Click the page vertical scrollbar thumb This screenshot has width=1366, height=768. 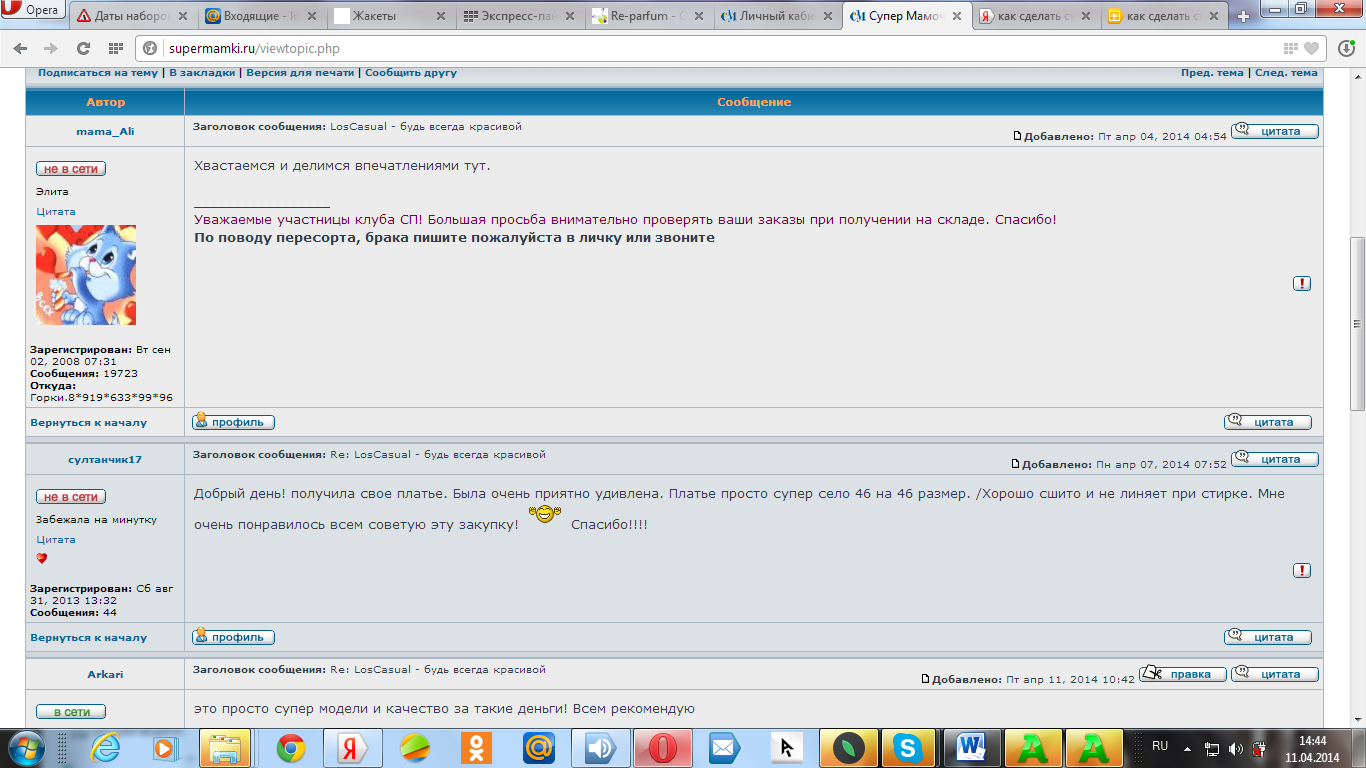point(1357,324)
